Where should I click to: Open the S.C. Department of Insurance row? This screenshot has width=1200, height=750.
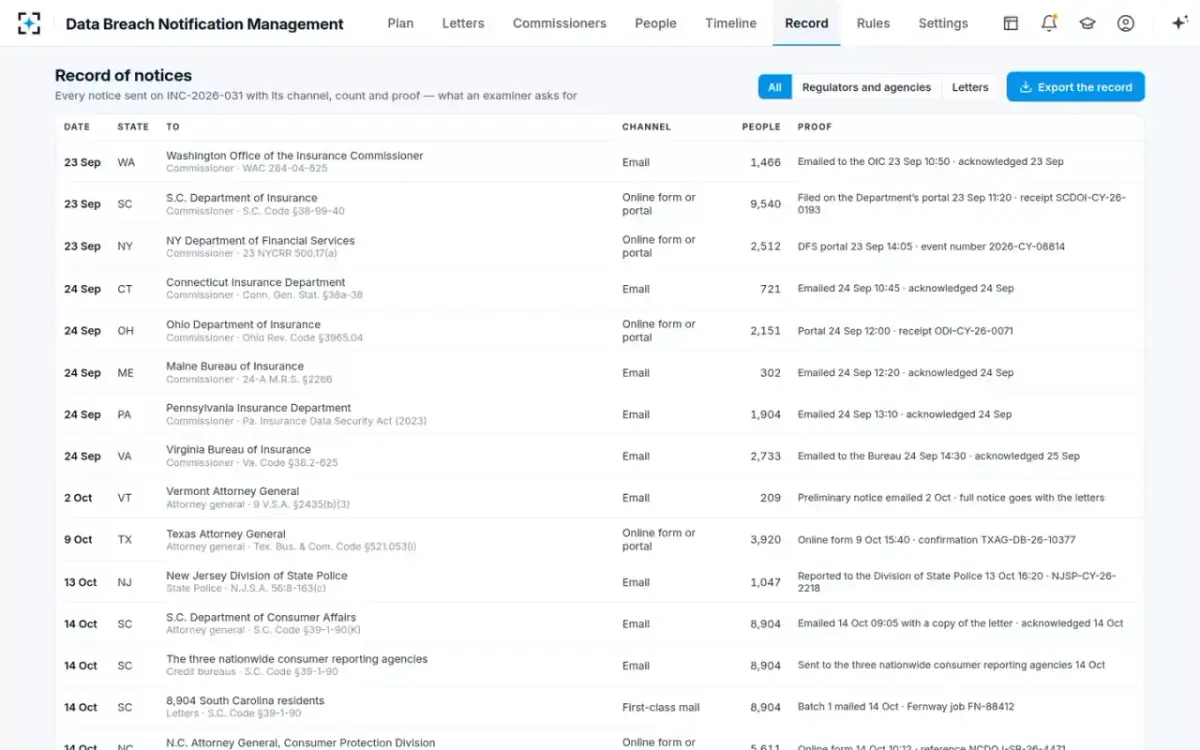coord(600,204)
